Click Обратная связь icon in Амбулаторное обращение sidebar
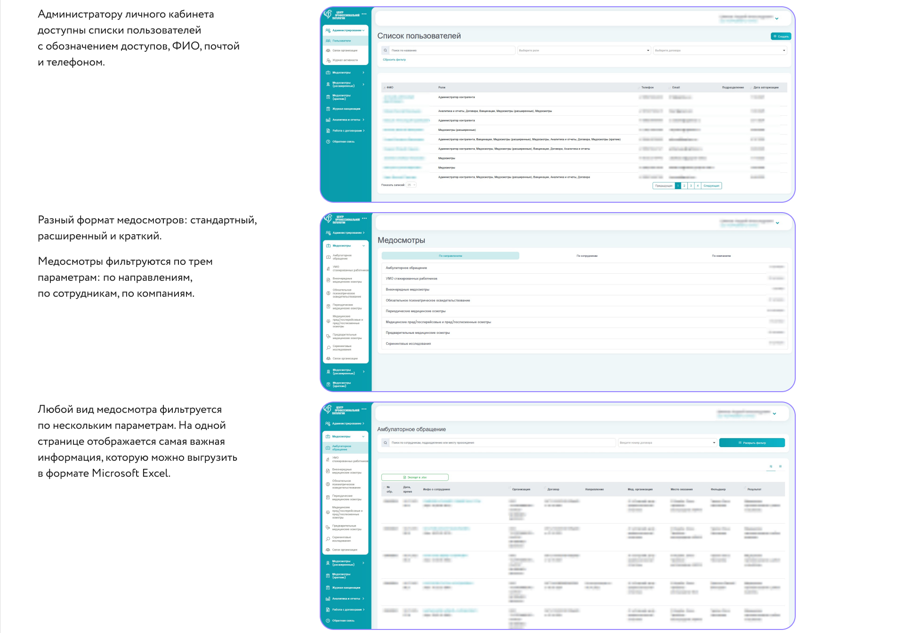 click(328, 620)
